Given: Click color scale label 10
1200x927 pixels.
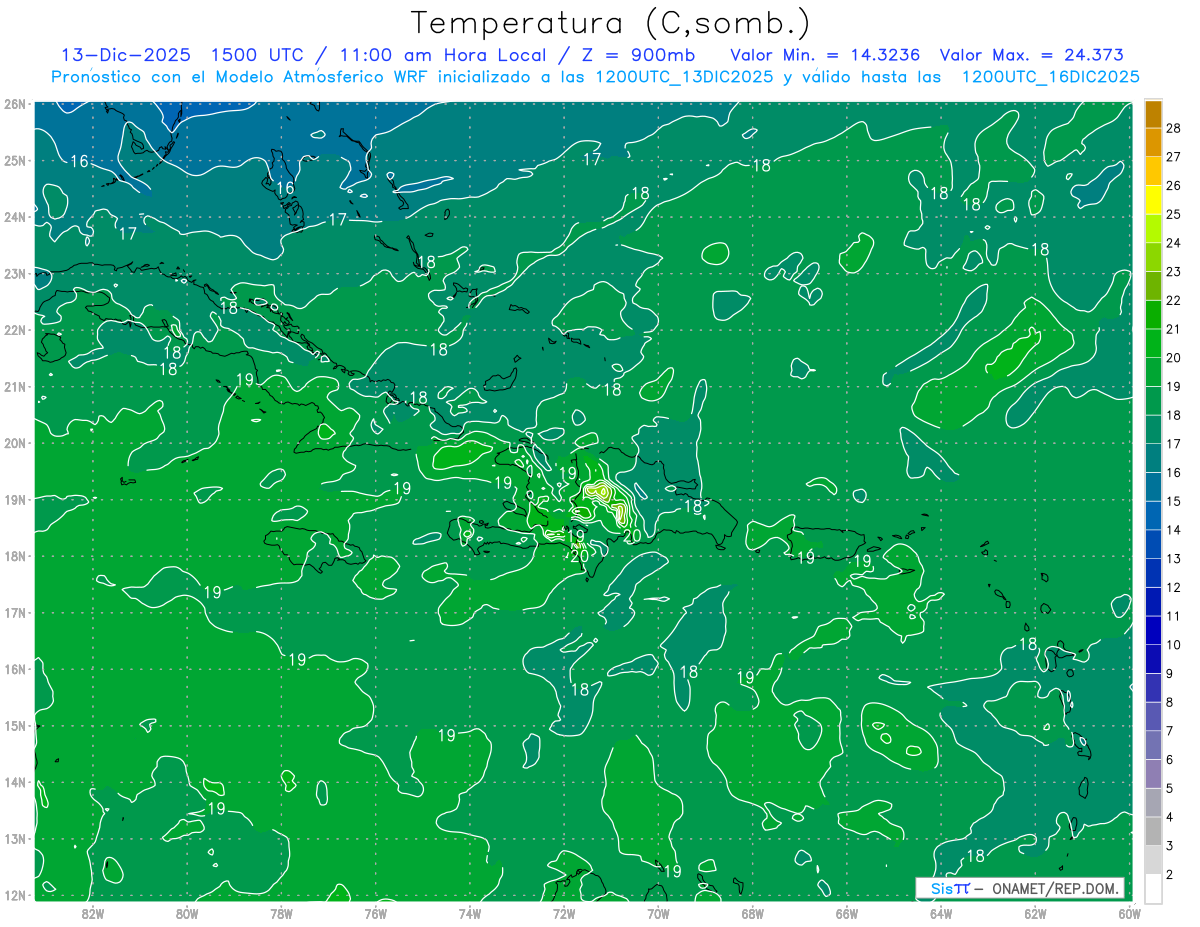Looking at the screenshot, I should tap(1173, 645).
